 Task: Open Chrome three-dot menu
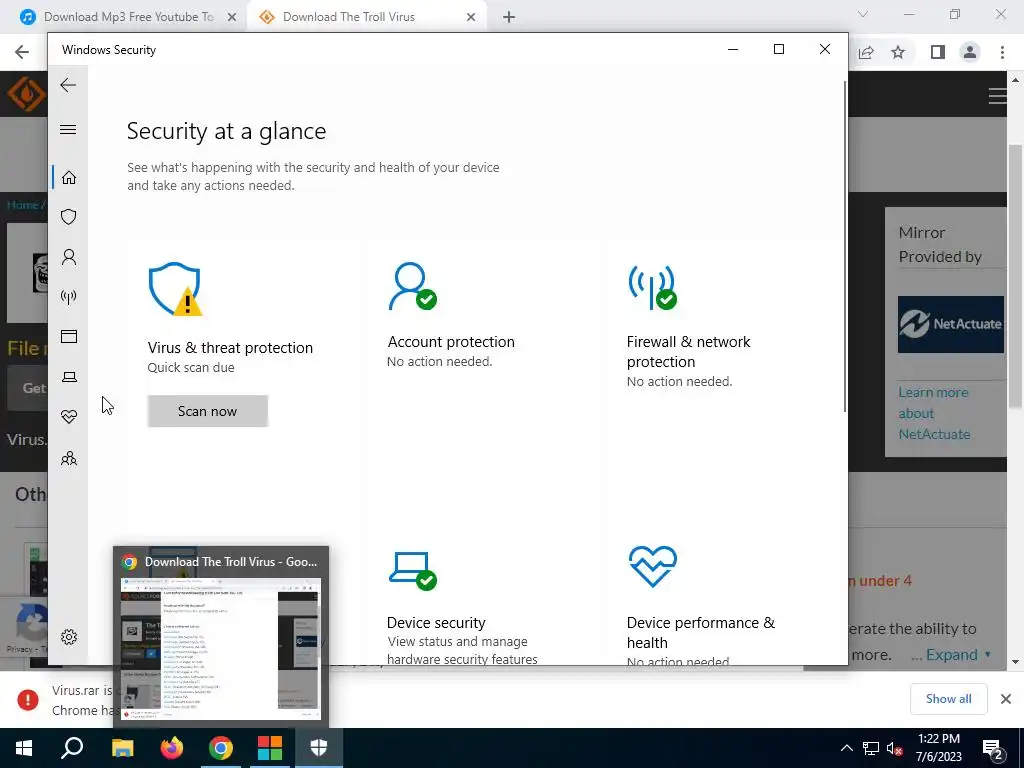[1002, 52]
